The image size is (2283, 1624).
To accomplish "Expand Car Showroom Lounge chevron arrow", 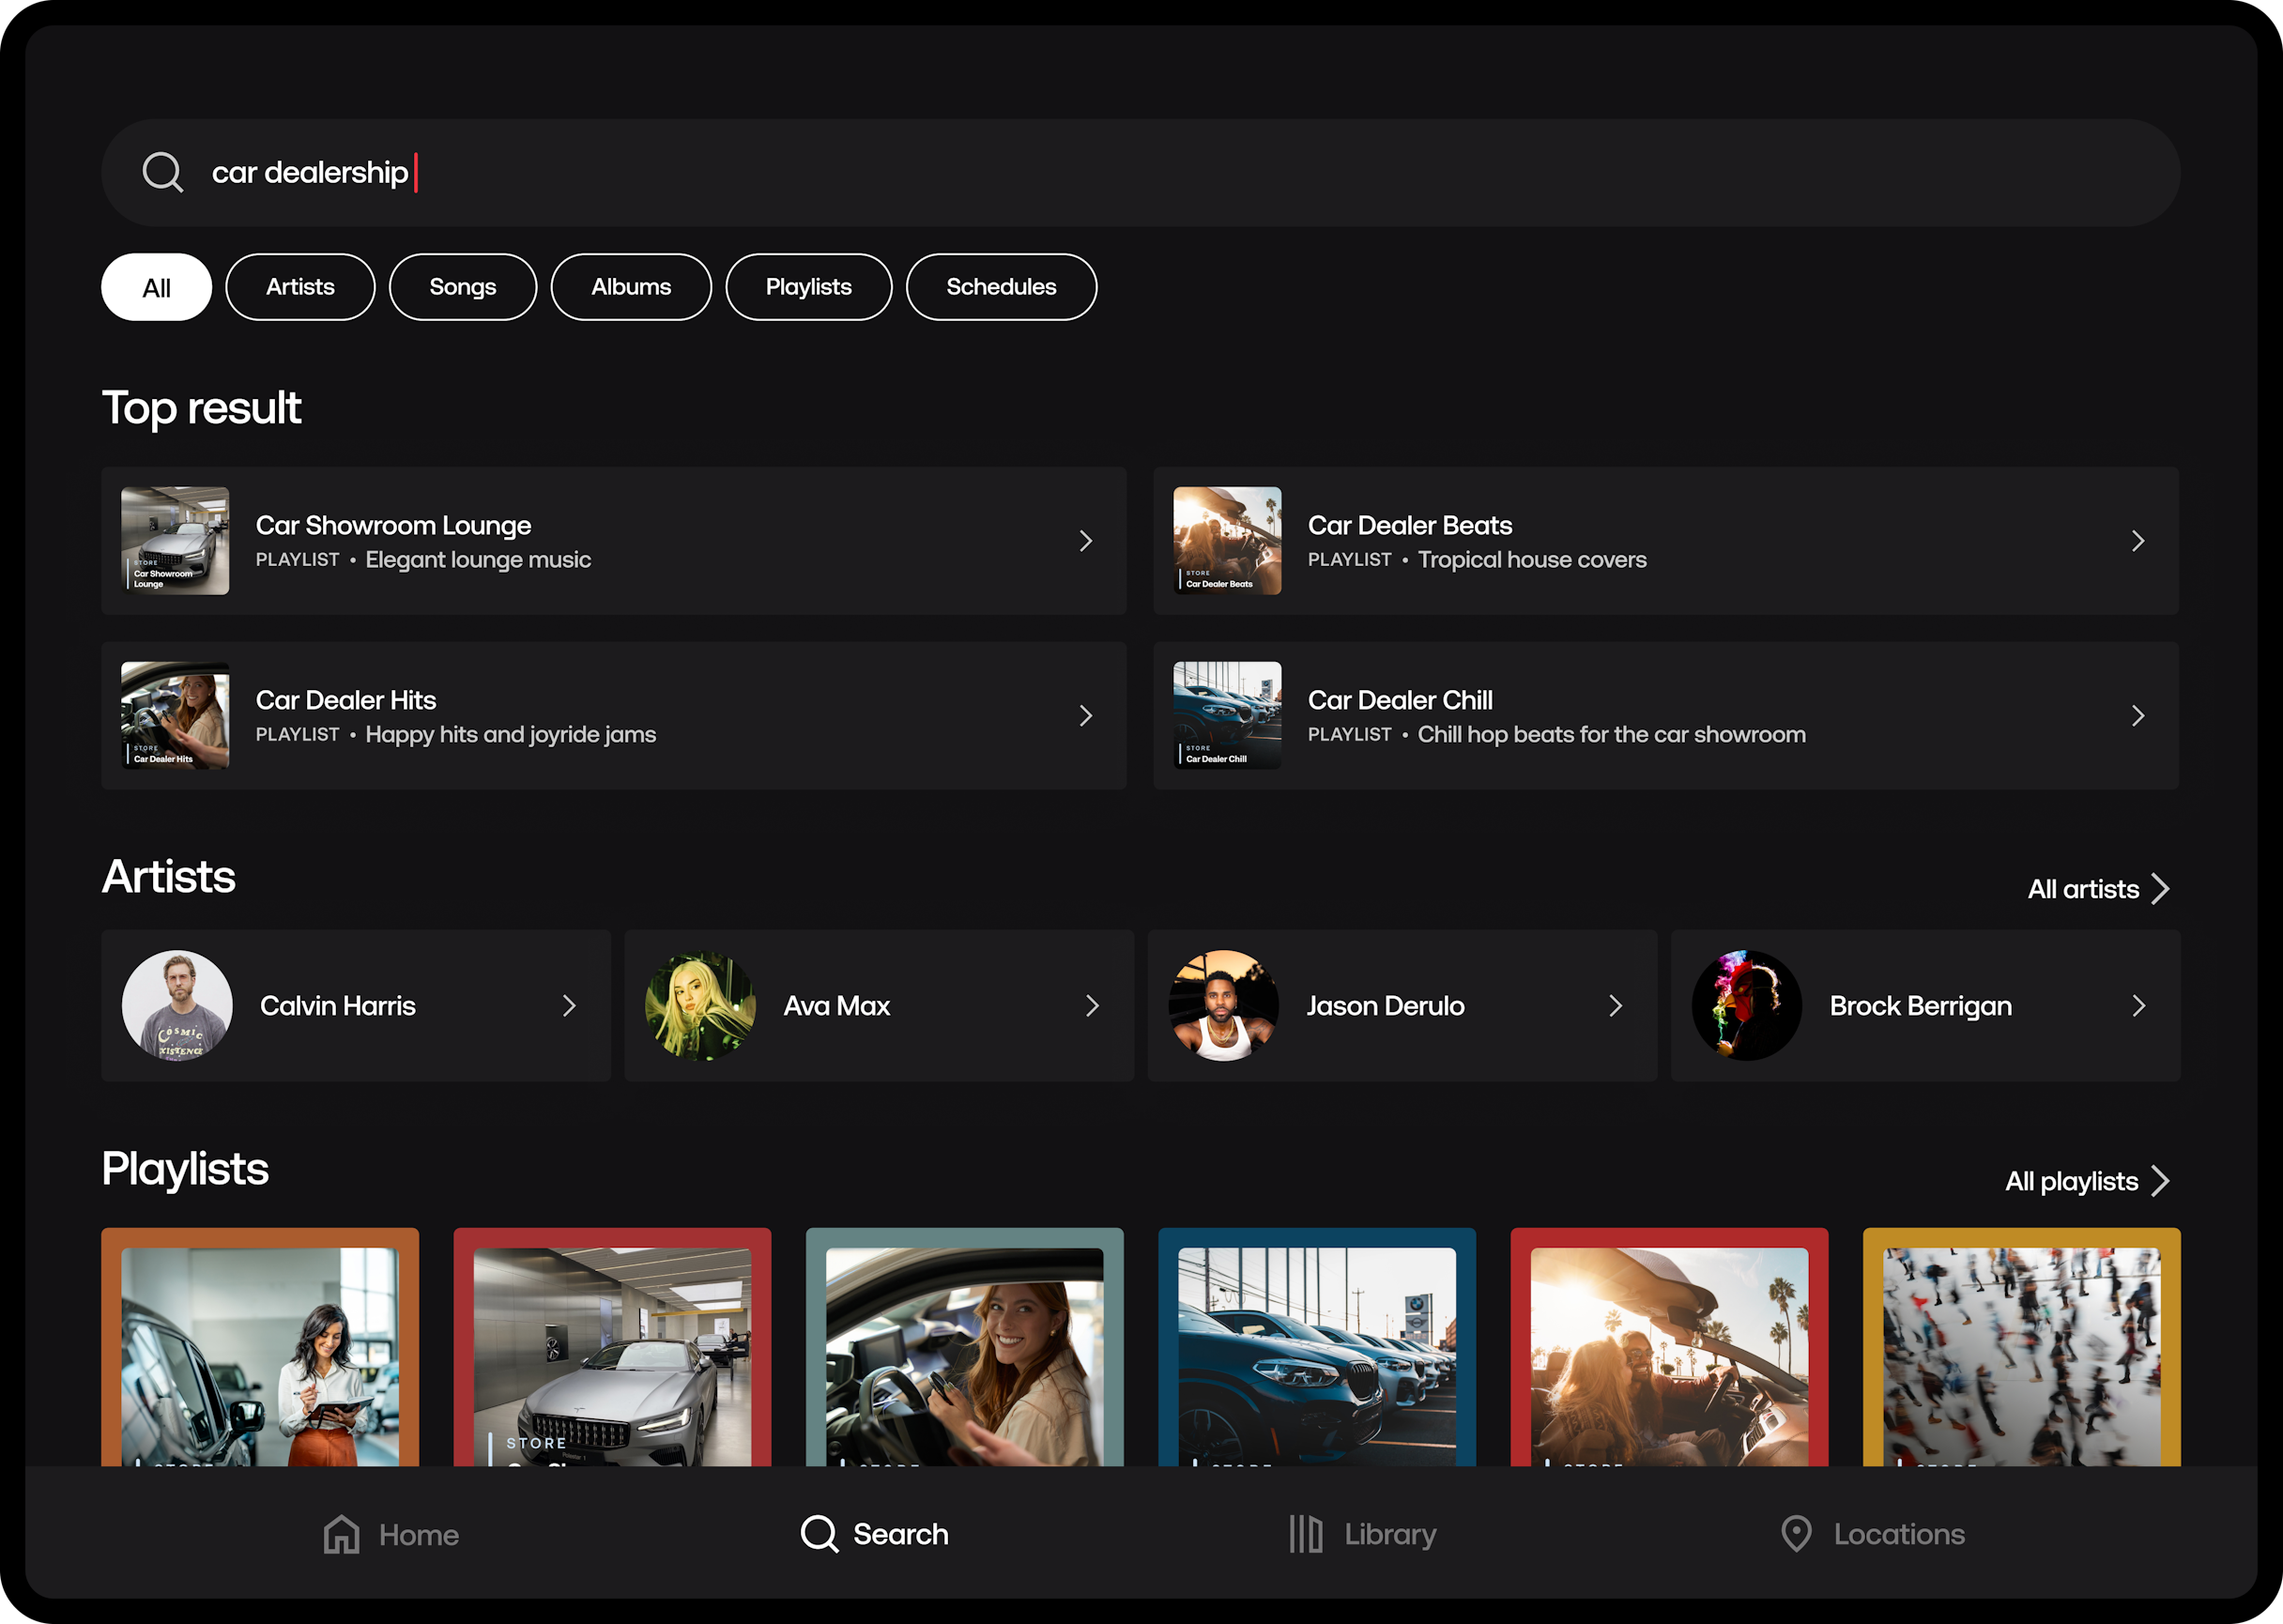I will pyautogui.click(x=1085, y=541).
